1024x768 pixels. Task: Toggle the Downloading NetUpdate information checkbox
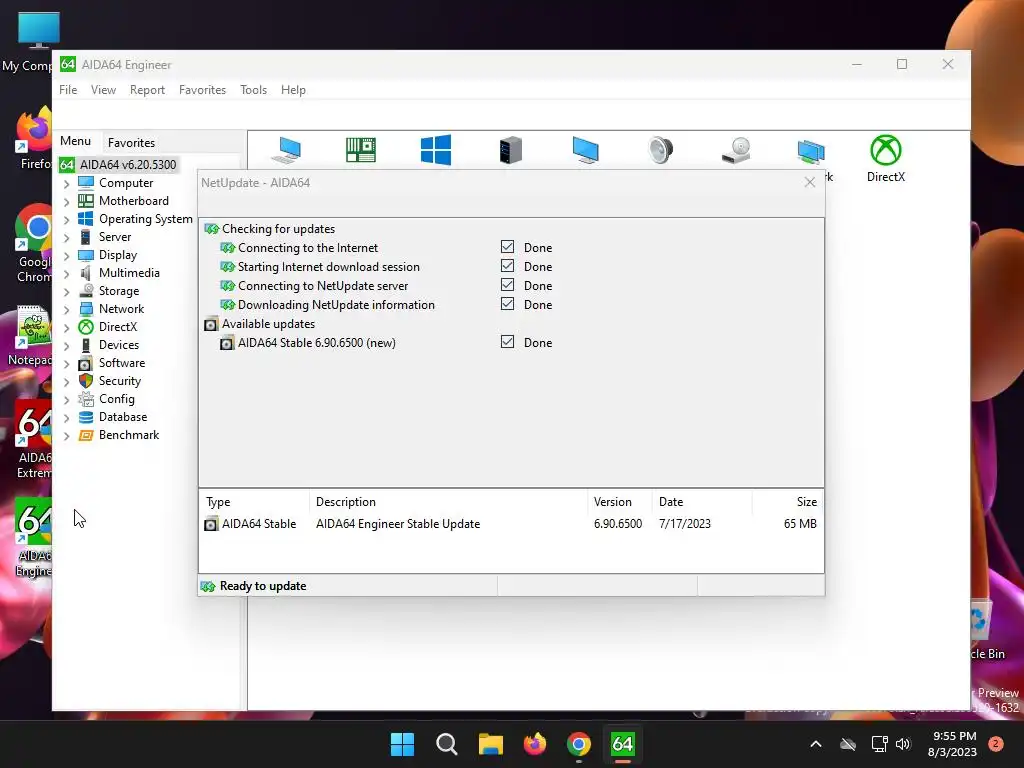[507, 304]
